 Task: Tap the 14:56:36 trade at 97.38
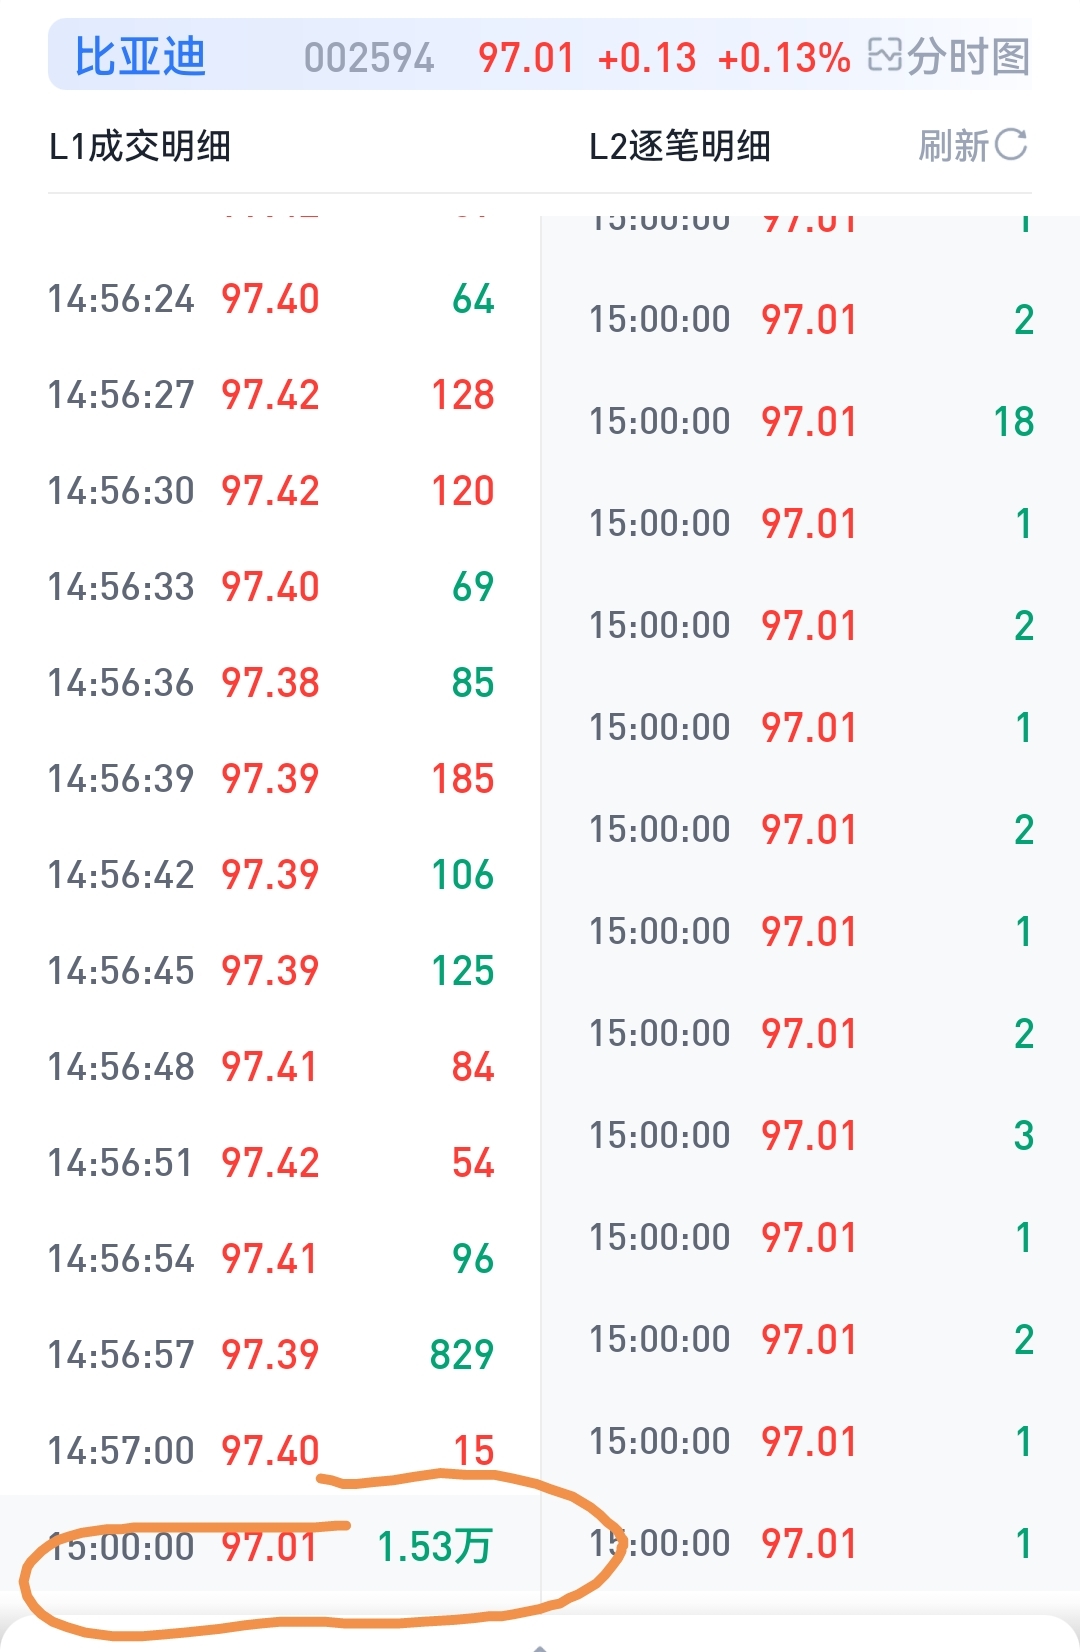[270, 682]
